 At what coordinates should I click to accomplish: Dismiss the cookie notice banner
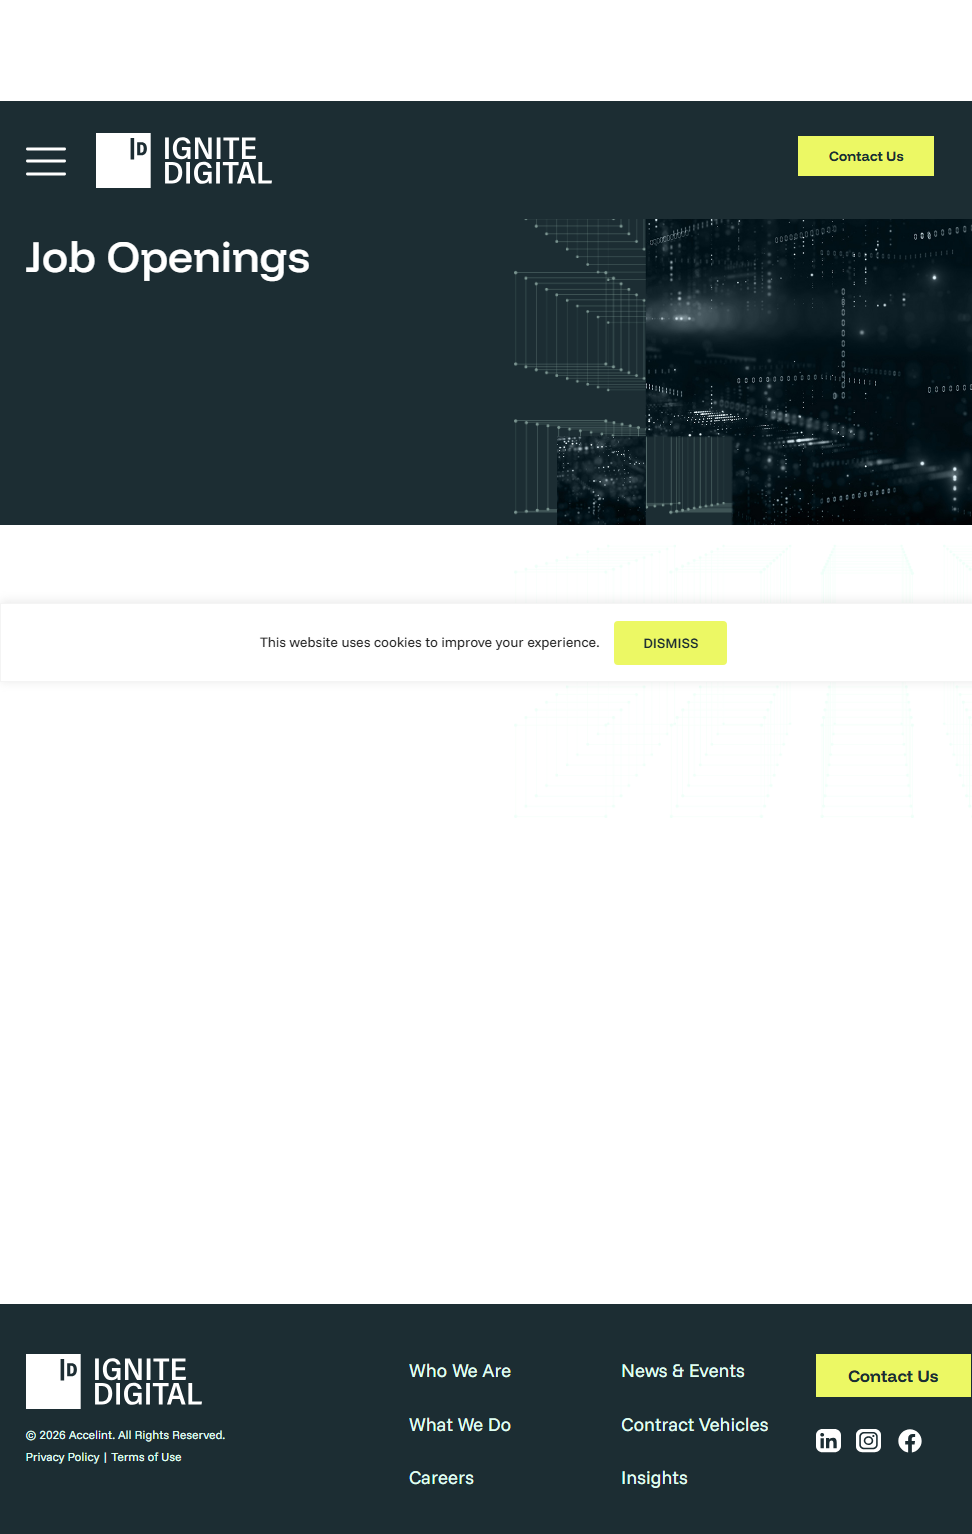pyautogui.click(x=670, y=643)
